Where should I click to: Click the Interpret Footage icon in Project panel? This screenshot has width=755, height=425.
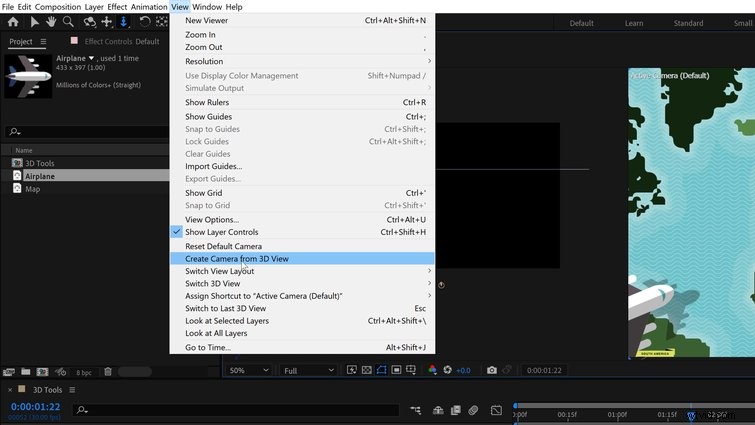pos(9,372)
